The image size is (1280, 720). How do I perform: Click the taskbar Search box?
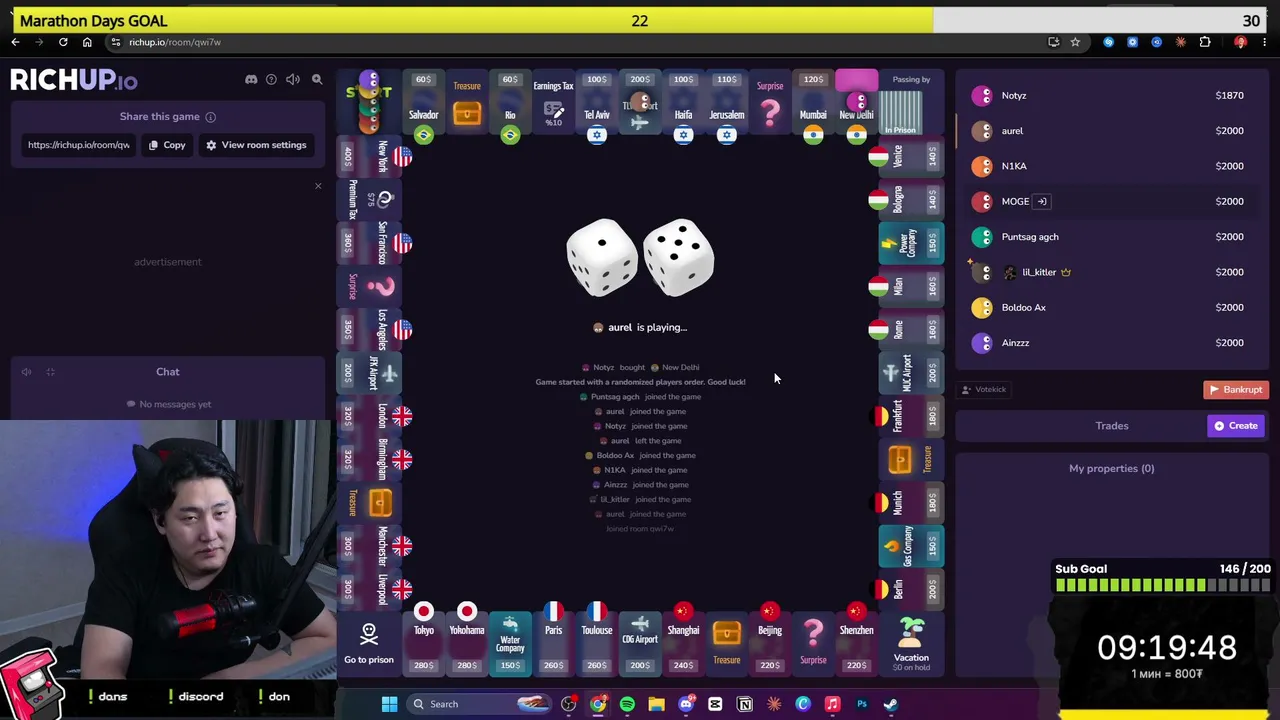[x=479, y=704]
